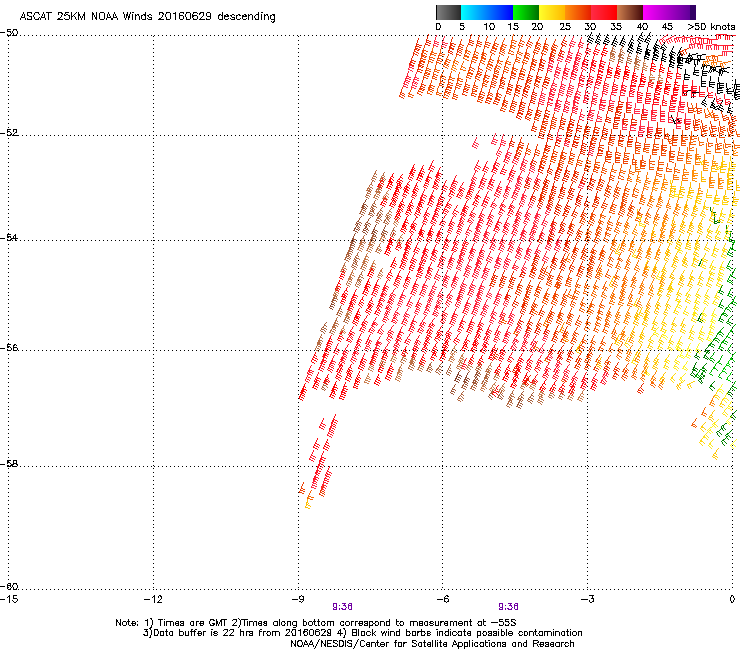
Task: Click the '-54' latitude axis label
Action: pyautogui.click(x=9, y=237)
